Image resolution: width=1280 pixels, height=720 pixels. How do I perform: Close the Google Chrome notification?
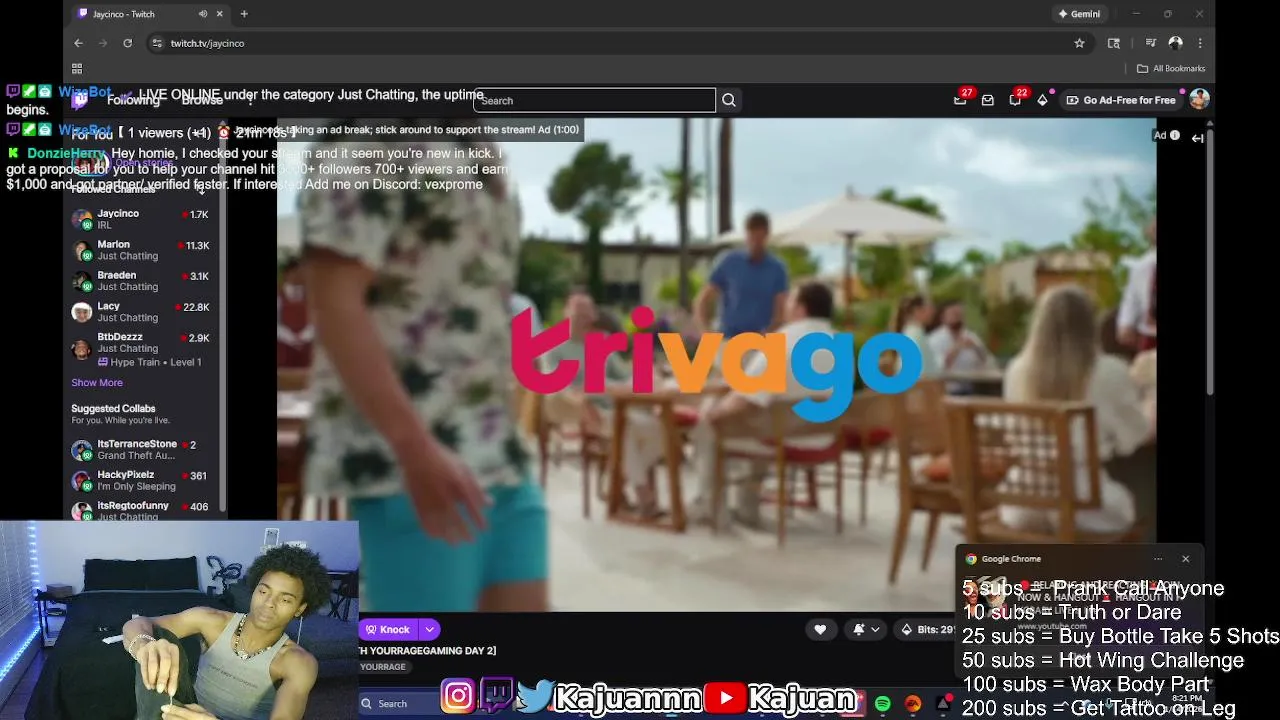[1186, 559]
